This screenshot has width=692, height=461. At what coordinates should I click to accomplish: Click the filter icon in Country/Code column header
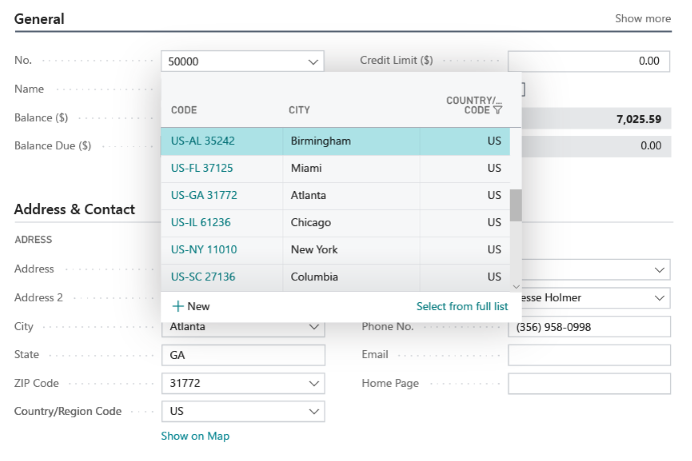498,110
